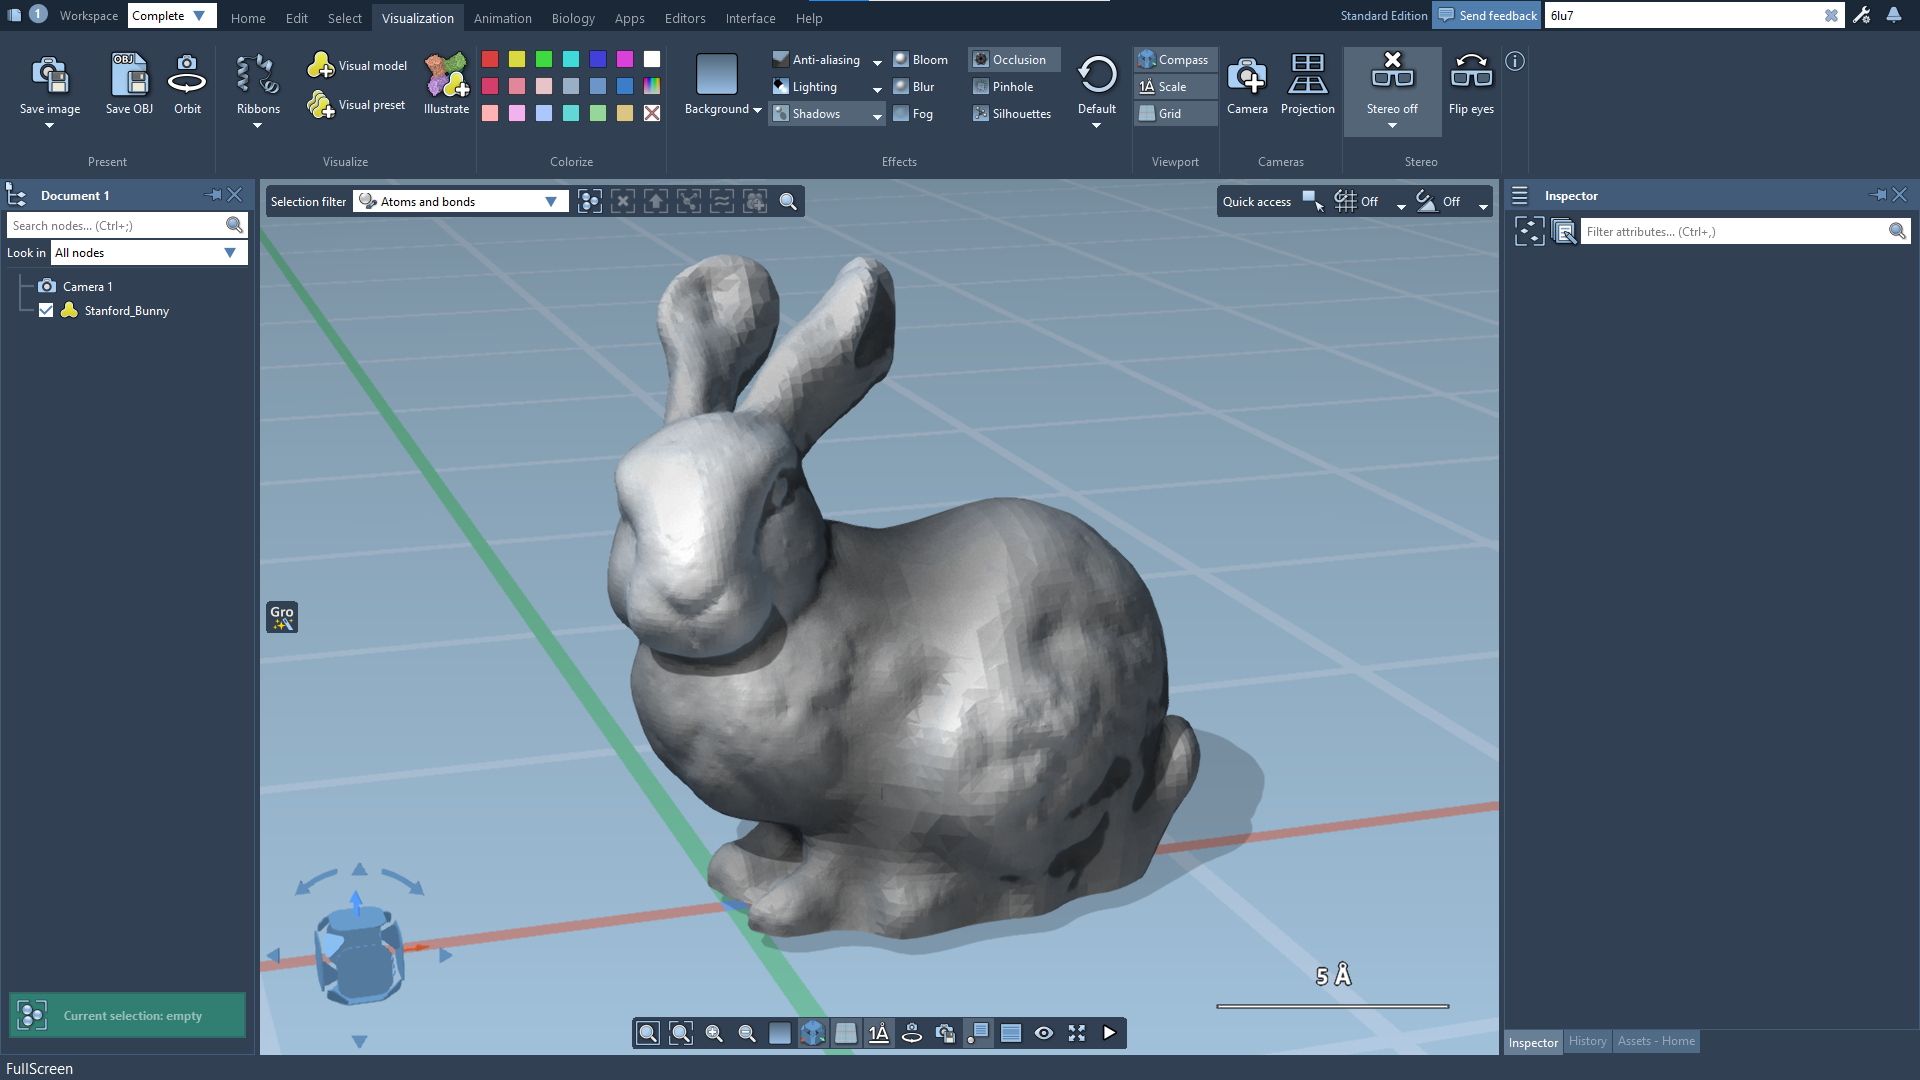Image resolution: width=1920 pixels, height=1080 pixels.
Task: Add a Visual model
Action: [x=357, y=66]
